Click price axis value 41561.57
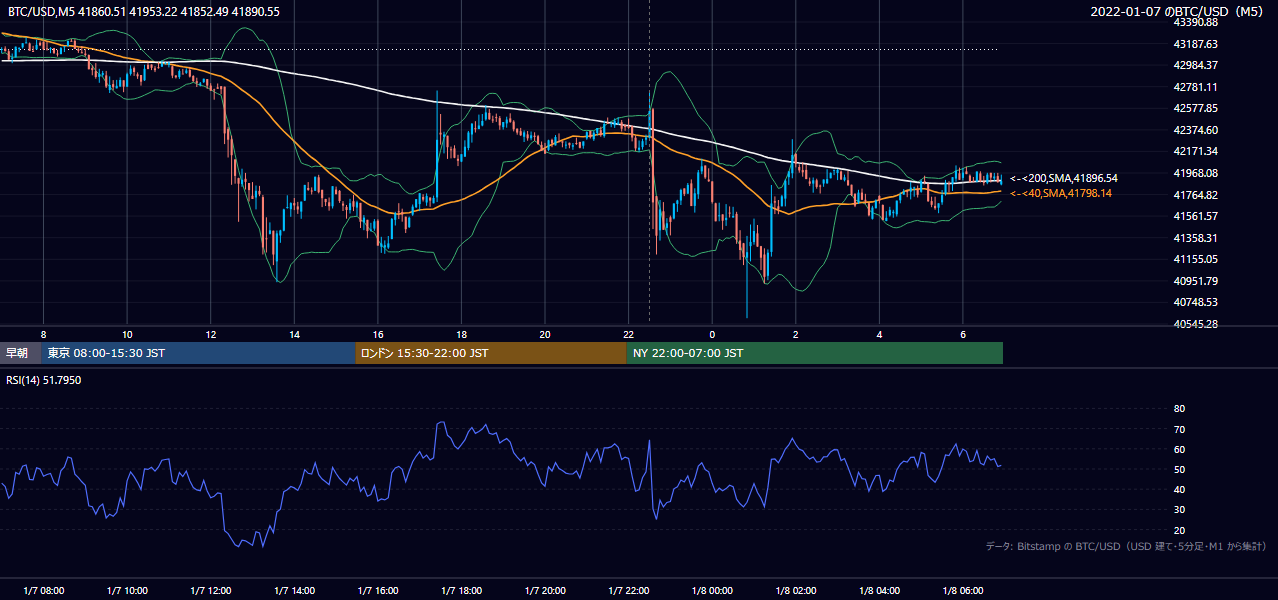This screenshot has height=600, width=1278. [x=1195, y=216]
